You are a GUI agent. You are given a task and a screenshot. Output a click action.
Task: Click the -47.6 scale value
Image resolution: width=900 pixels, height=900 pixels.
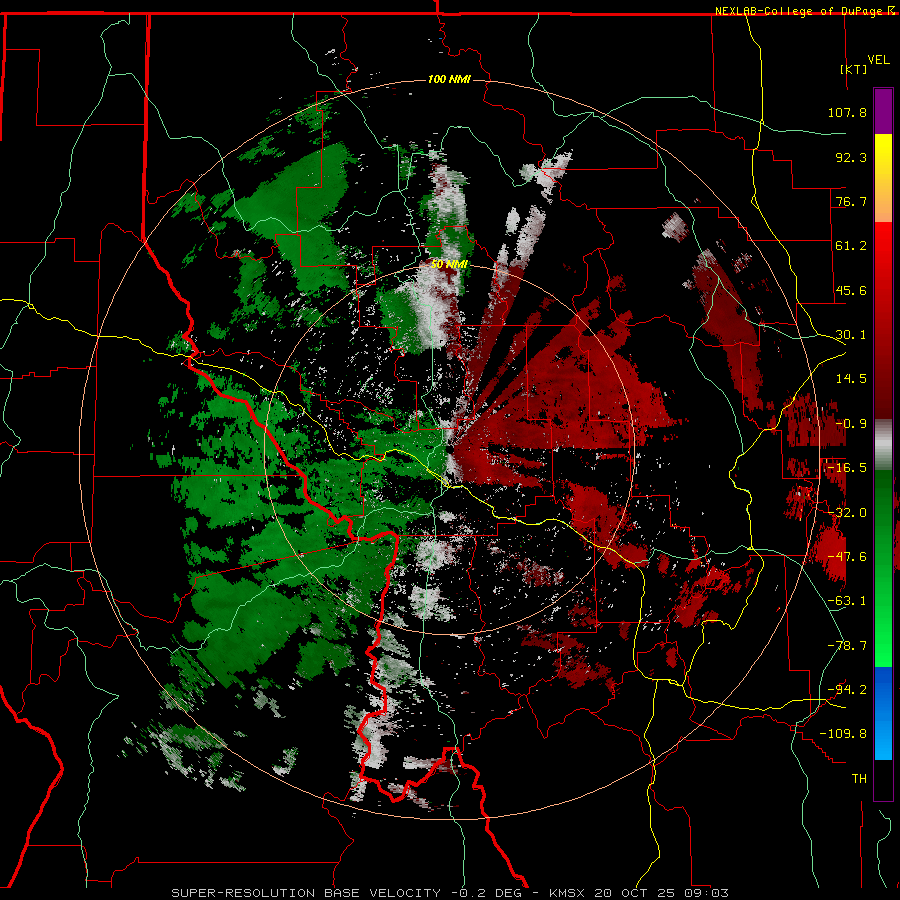[x=847, y=557]
